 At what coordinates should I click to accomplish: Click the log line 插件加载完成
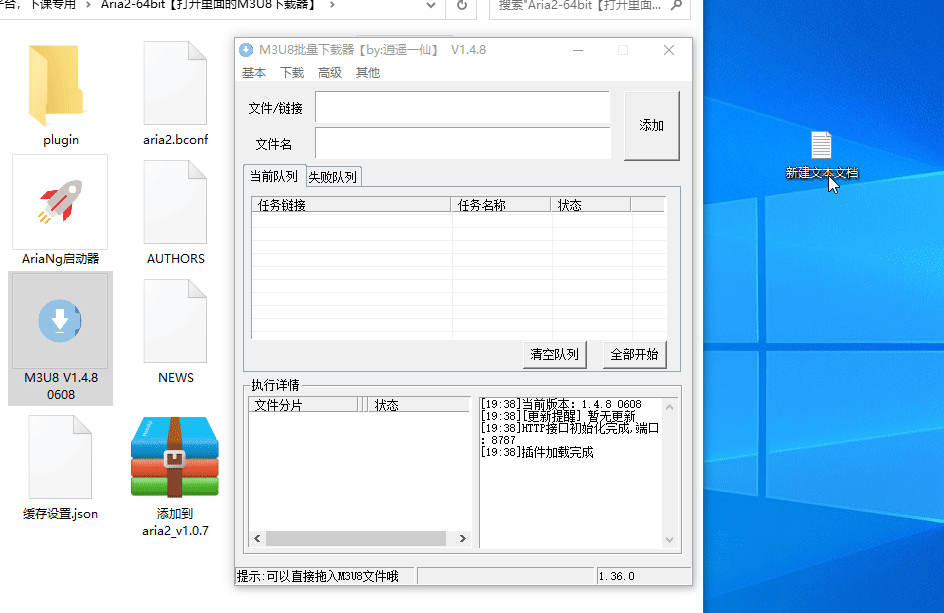[x=537, y=452]
